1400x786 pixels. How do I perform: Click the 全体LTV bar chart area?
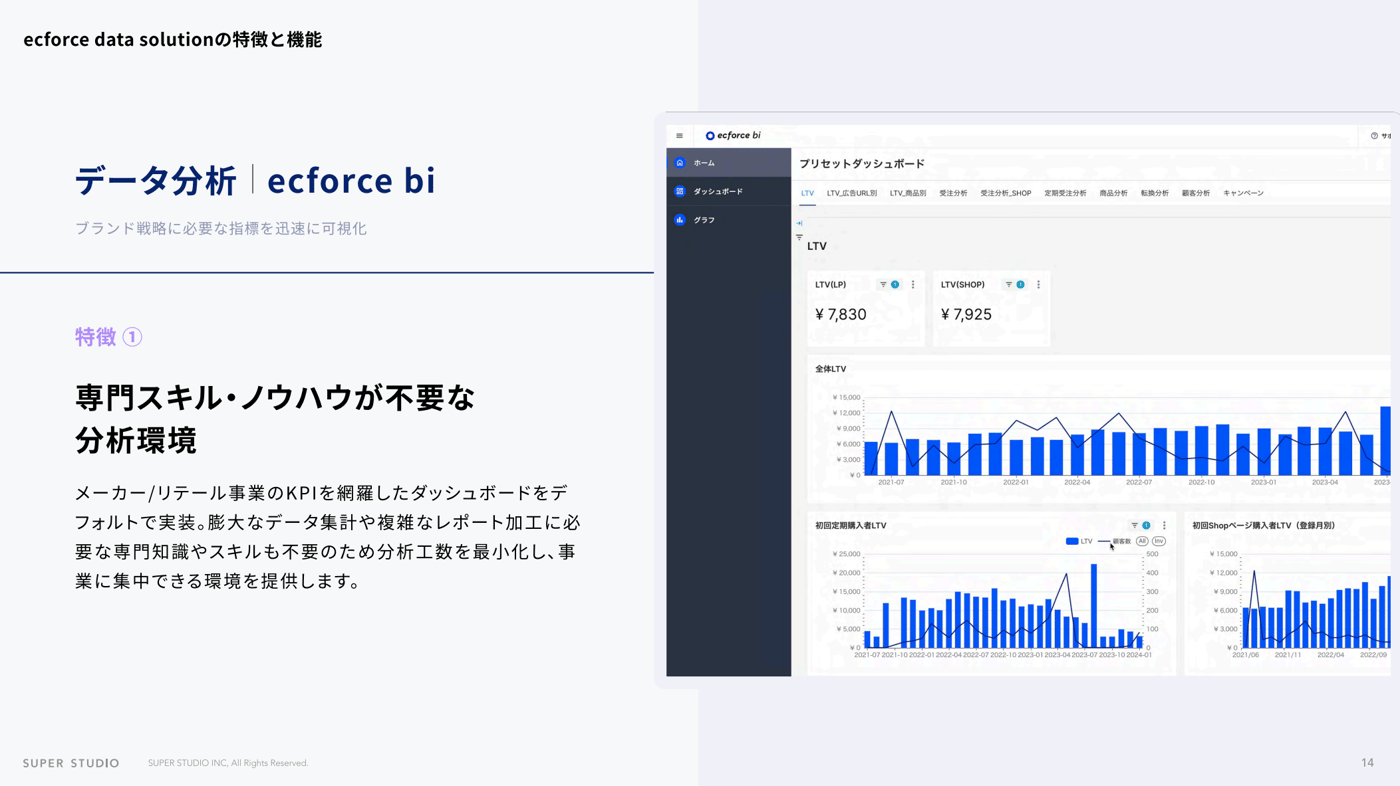(1126, 437)
